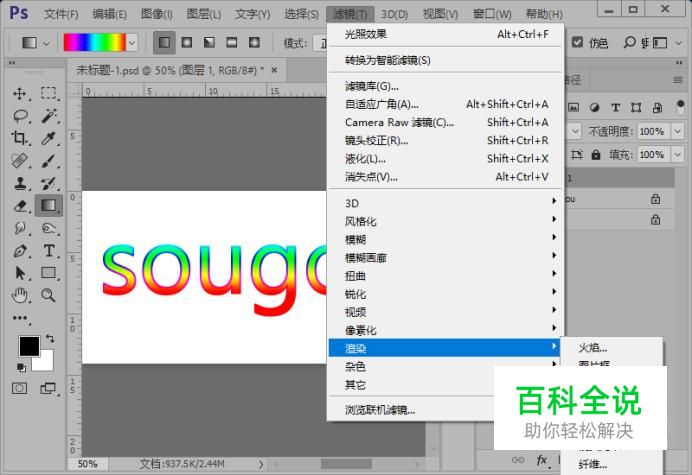The height and width of the screenshot is (475, 692).
Task: Choose diamond gradient style button
Action: tap(254, 42)
